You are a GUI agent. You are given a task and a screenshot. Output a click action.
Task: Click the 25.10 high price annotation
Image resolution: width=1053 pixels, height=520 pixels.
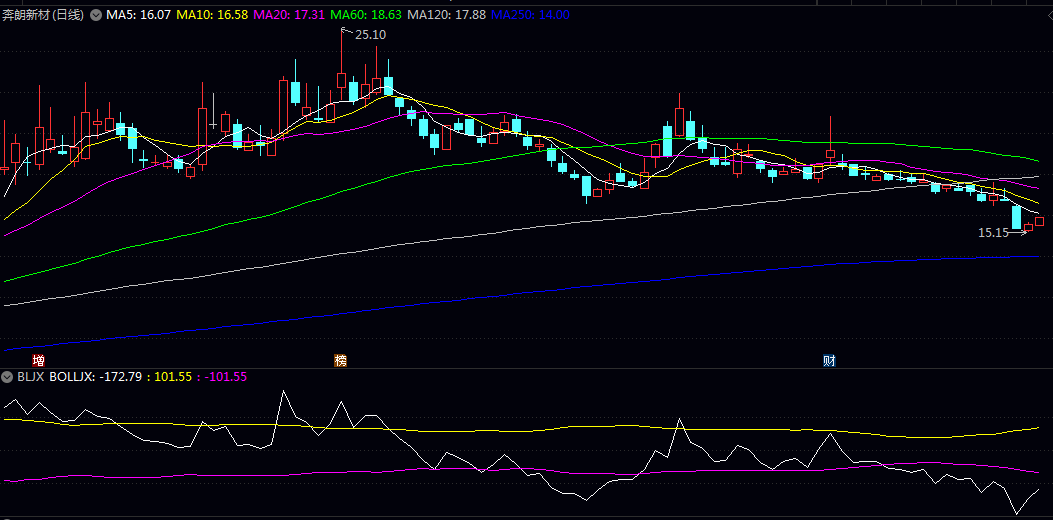(370, 34)
